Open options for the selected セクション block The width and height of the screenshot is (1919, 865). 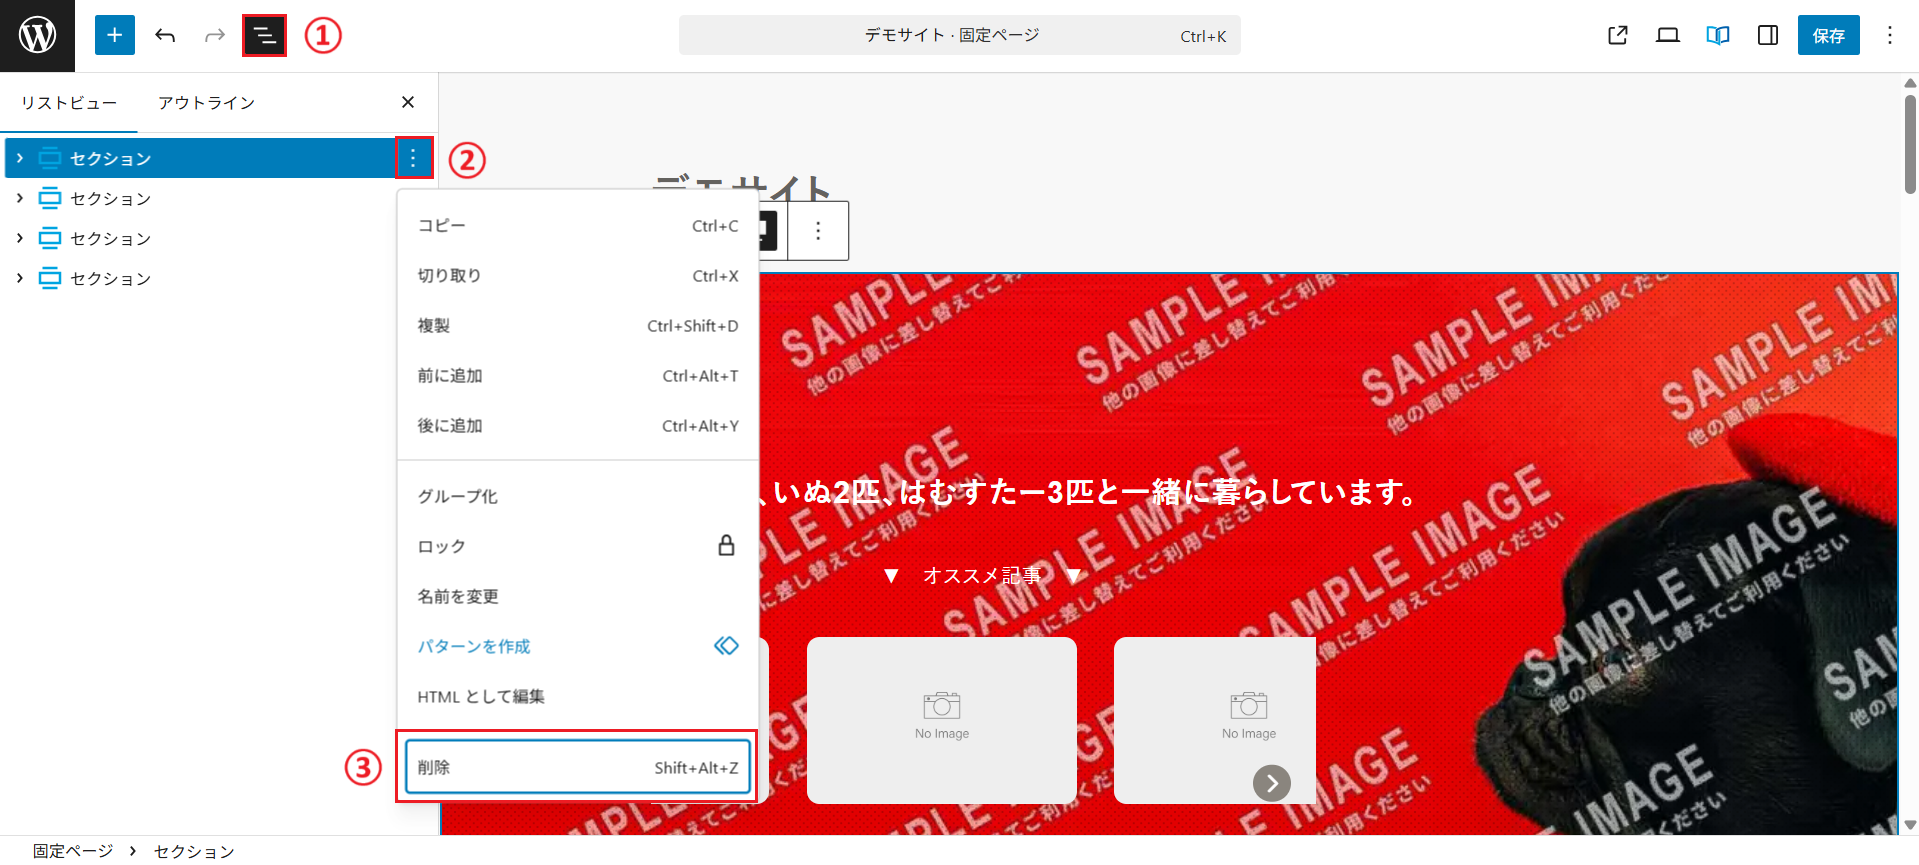click(413, 158)
